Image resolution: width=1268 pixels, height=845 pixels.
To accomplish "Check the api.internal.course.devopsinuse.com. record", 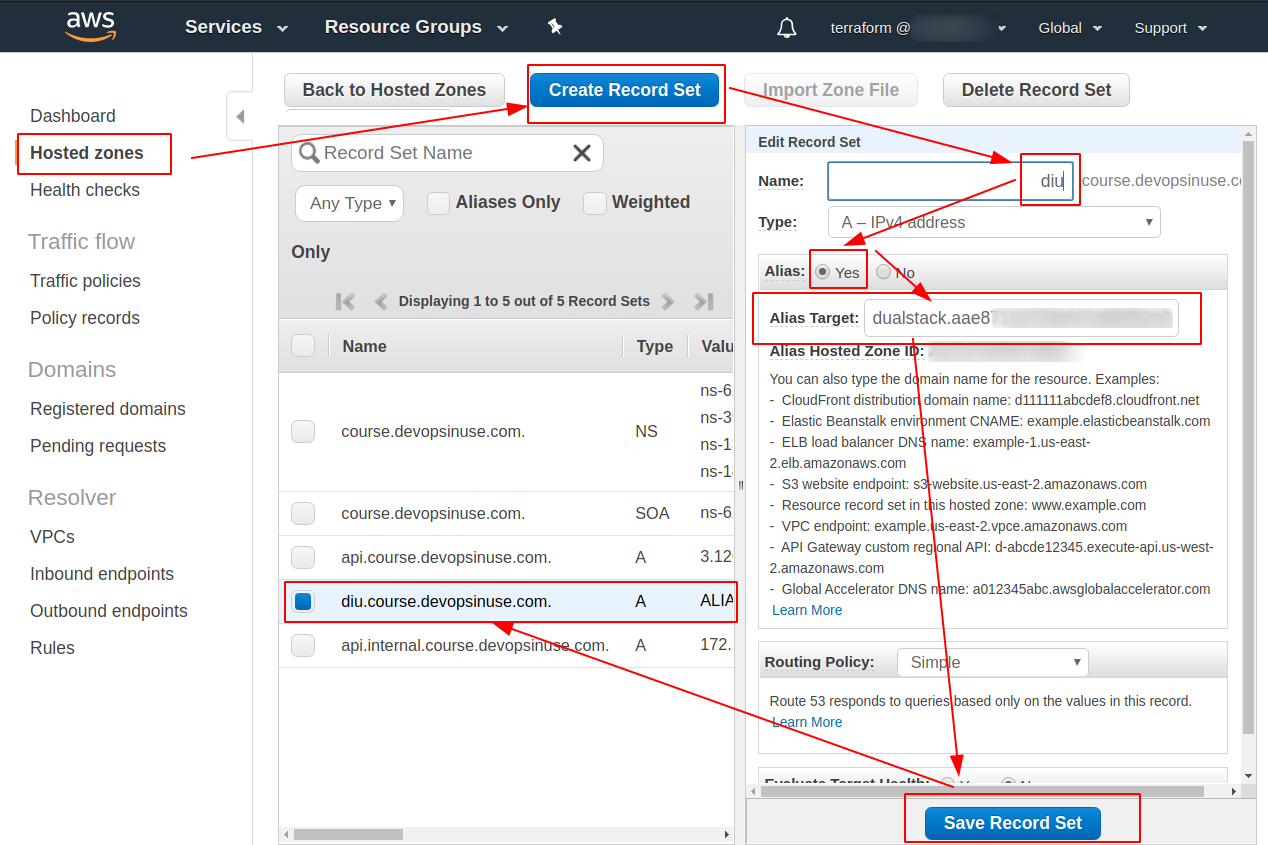I will coord(303,646).
